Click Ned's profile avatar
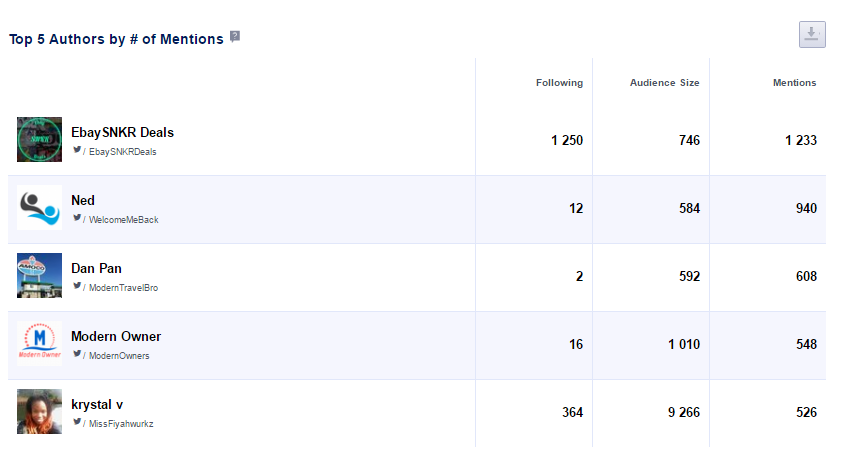 coord(39,207)
